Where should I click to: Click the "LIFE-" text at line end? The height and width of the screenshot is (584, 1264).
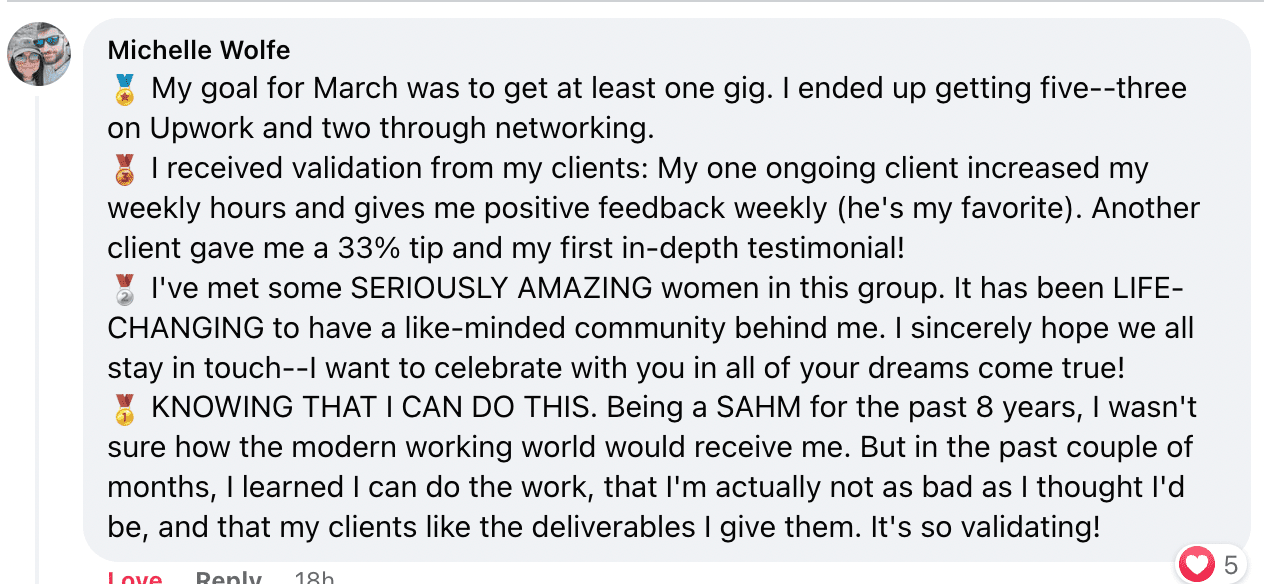click(1149, 289)
